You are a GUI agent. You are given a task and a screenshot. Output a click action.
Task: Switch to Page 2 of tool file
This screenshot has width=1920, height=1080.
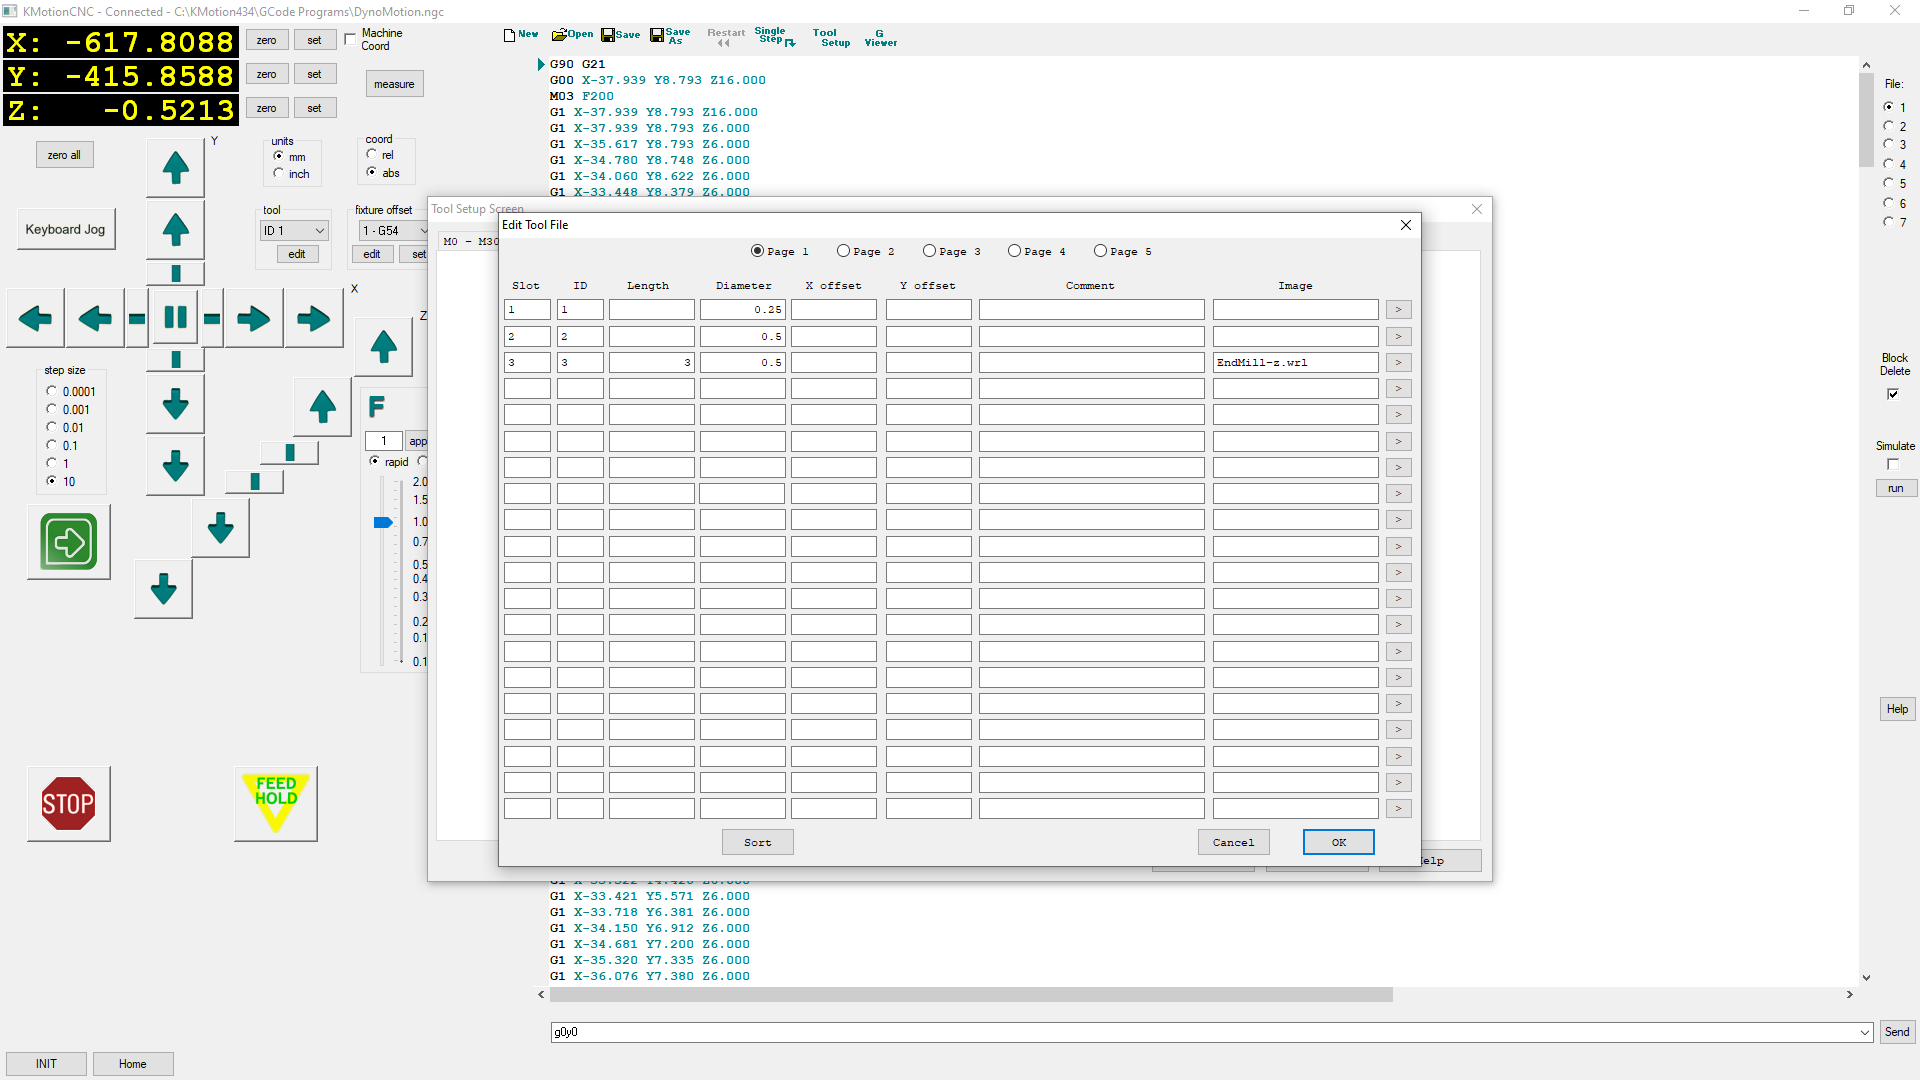pos(843,251)
